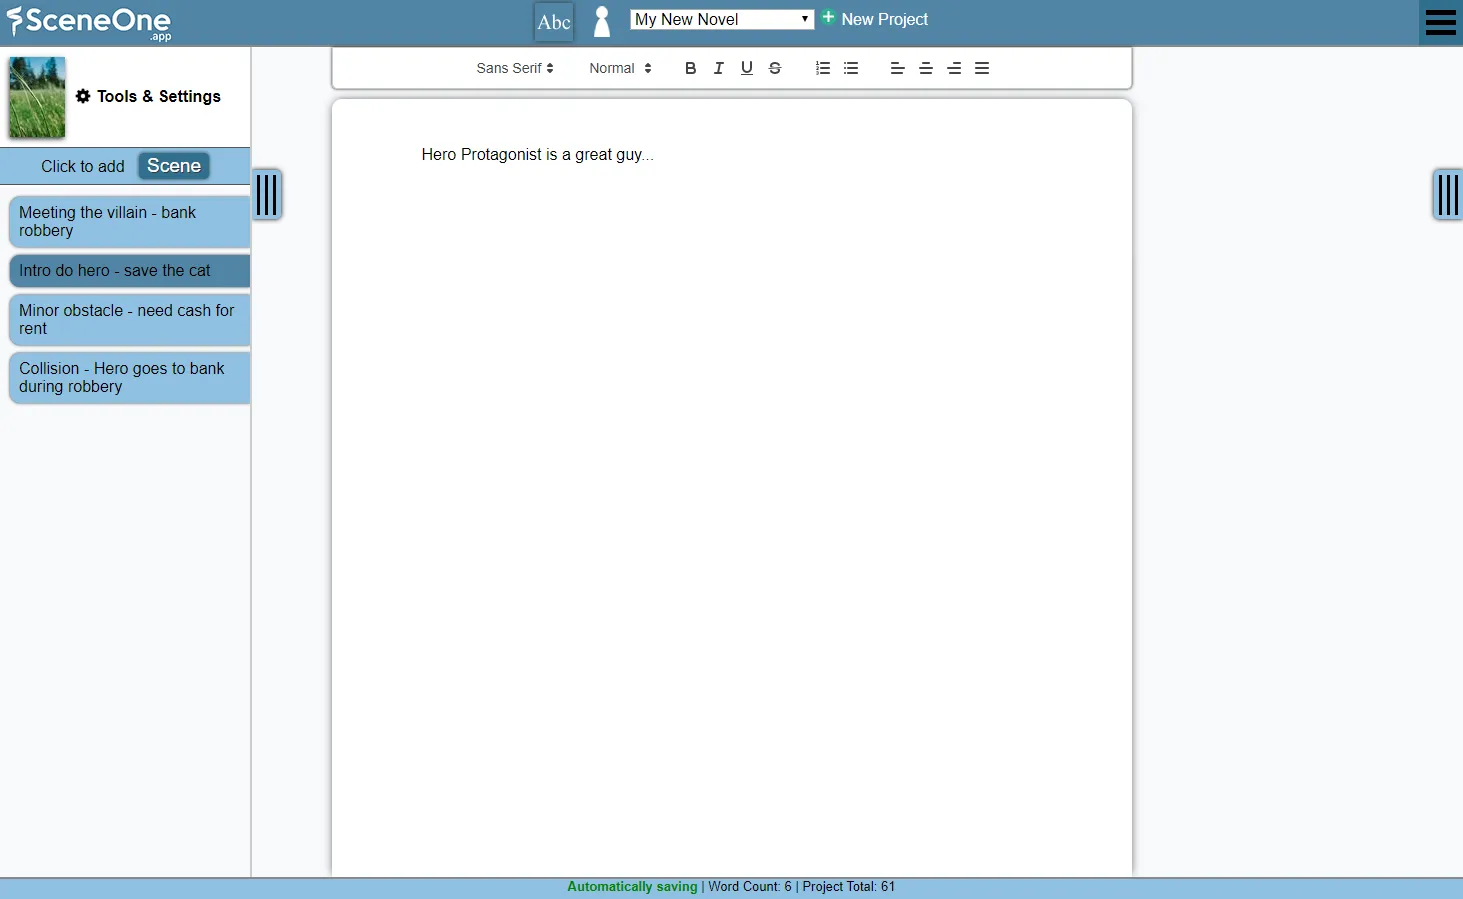Image resolution: width=1463 pixels, height=899 pixels.
Task: Toggle bold formatting
Action: 690,68
